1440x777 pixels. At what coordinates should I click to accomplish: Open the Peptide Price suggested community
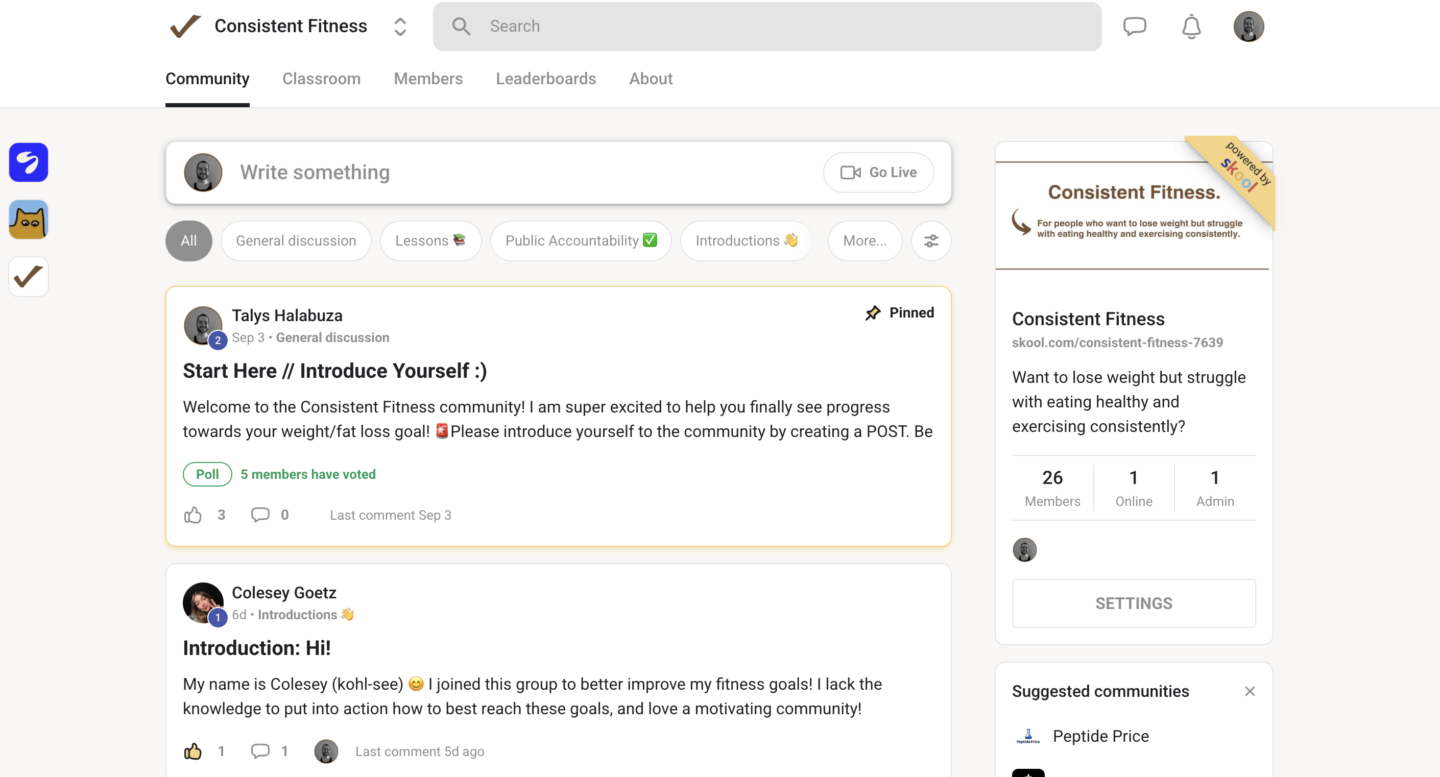point(1100,736)
